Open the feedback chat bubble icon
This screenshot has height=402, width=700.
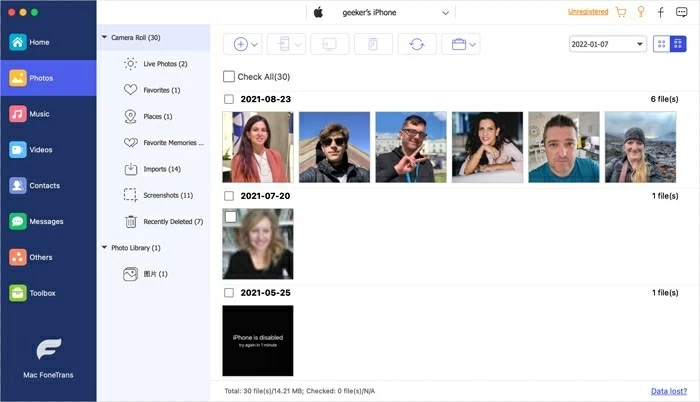click(680, 13)
